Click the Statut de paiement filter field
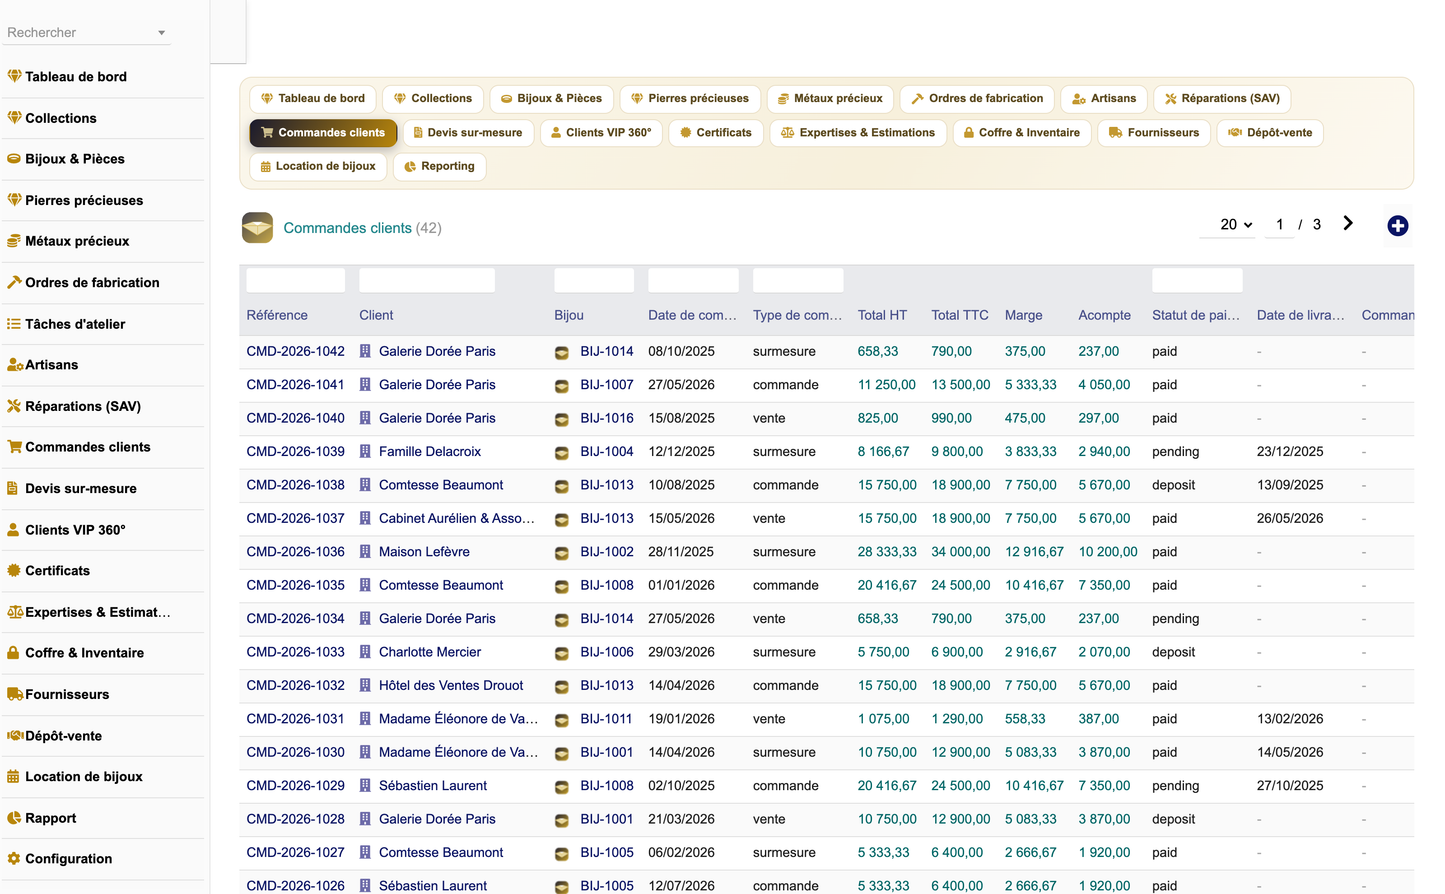The width and height of the screenshot is (1445, 894). click(x=1197, y=280)
